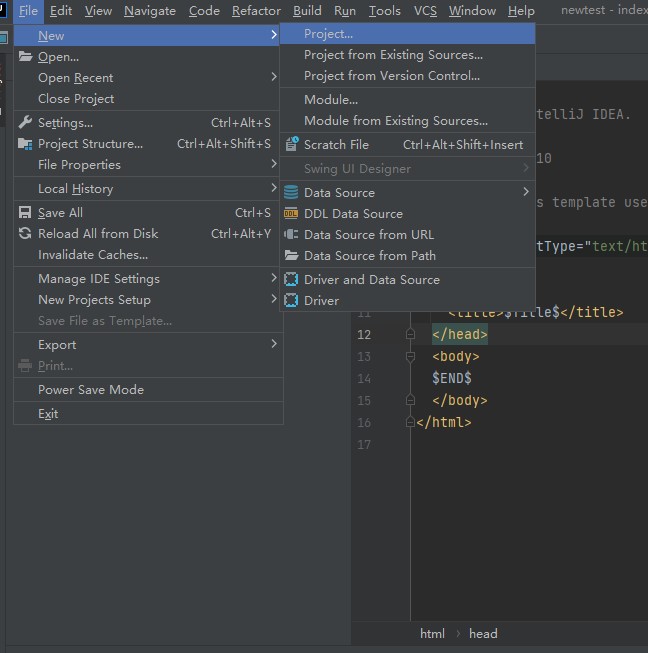Click the highlighted </head> tag
Image resolution: width=648 pixels, height=653 pixels.
[x=460, y=334]
